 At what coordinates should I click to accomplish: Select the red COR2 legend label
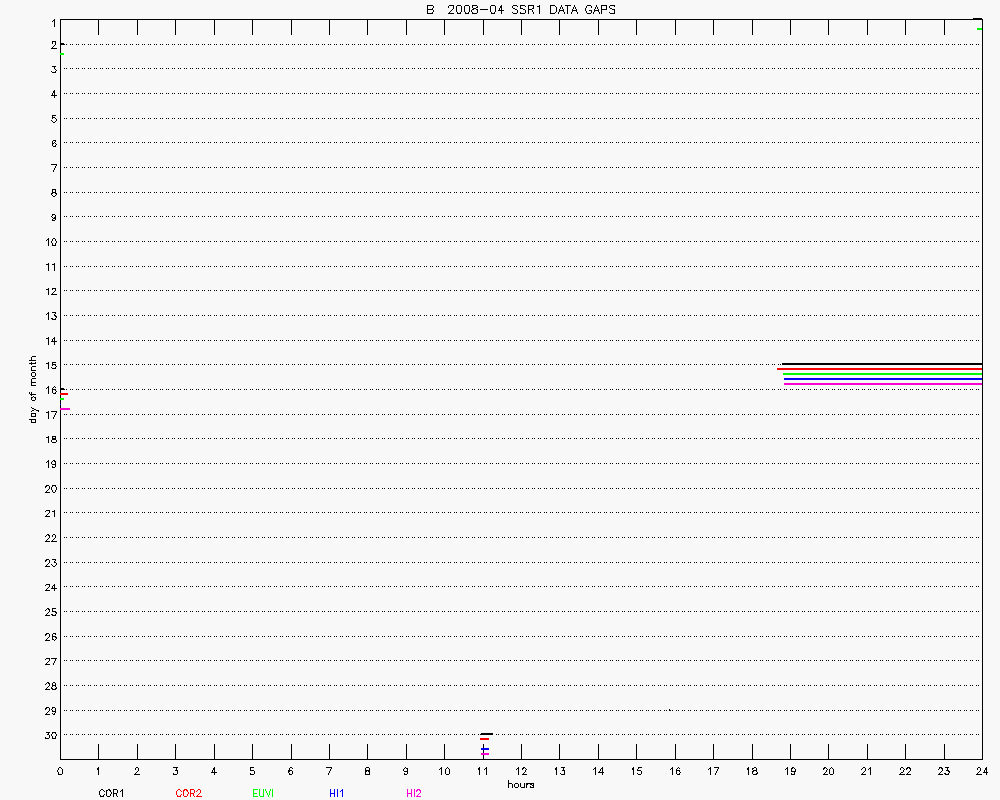pyautogui.click(x=188, y=793)
